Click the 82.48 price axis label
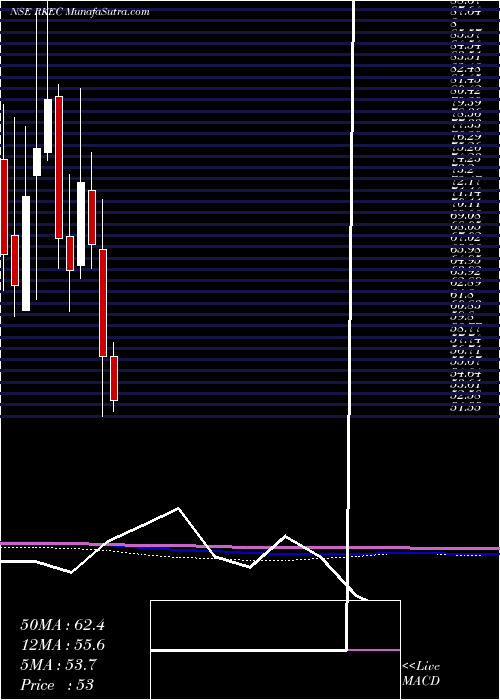The image size is (500, 700). (466, 69)
